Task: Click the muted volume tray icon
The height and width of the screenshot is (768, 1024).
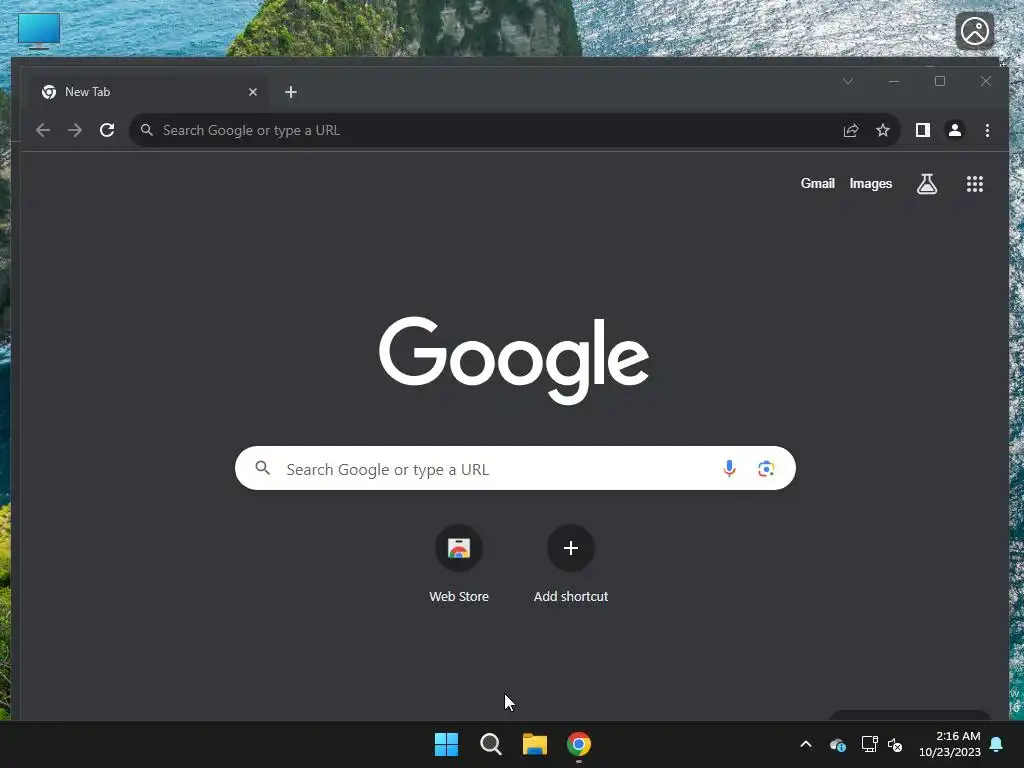Action: point(895,744)
